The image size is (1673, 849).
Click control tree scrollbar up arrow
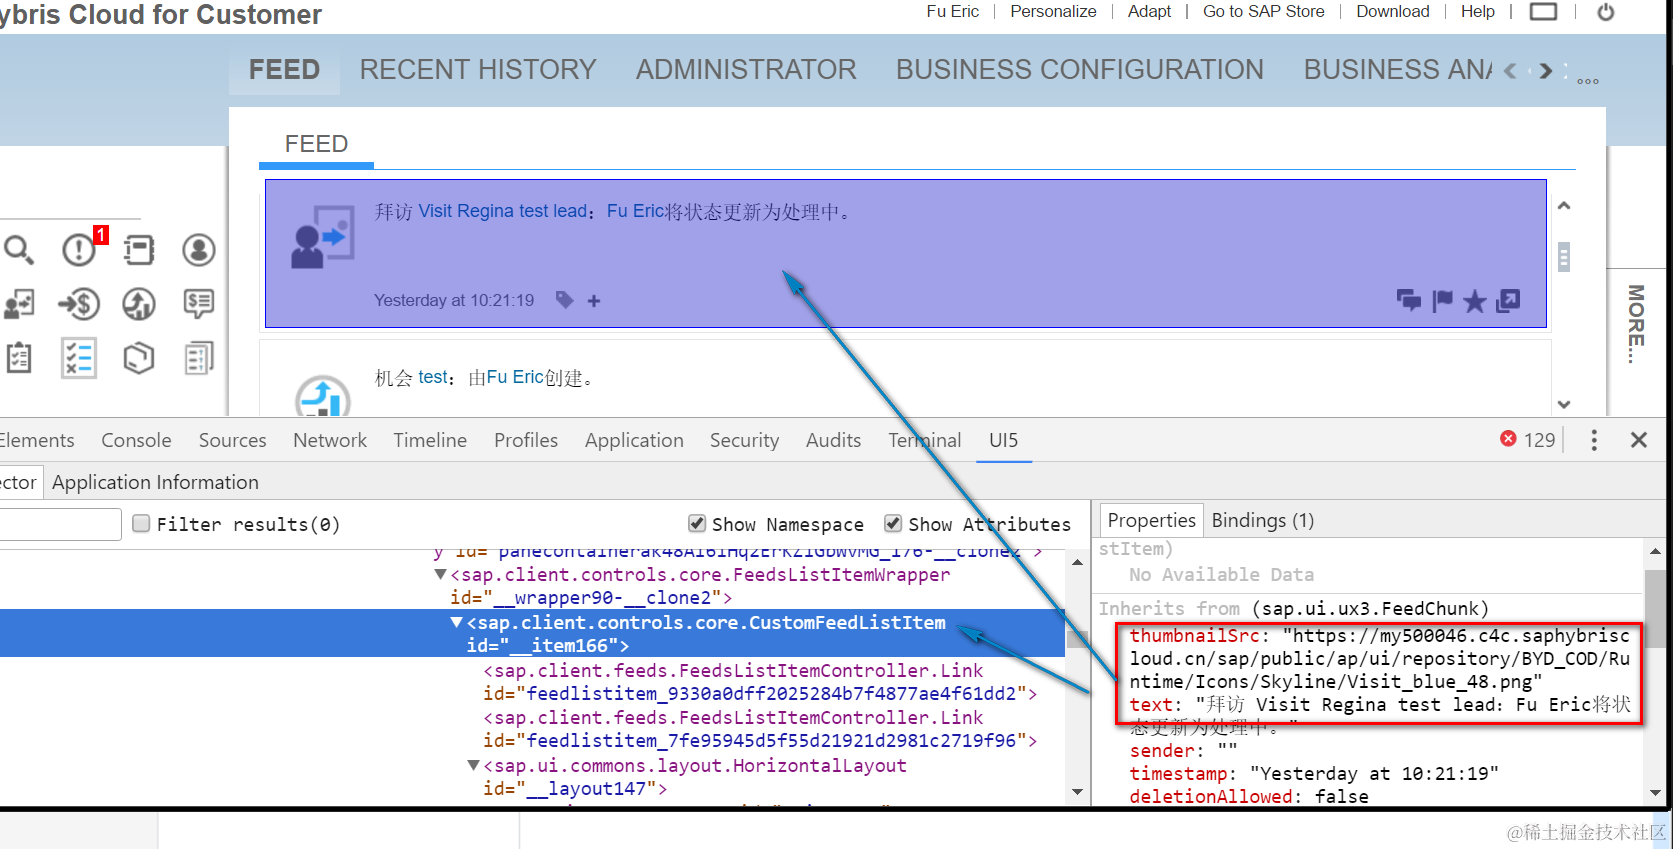[x=1077, y=562]
